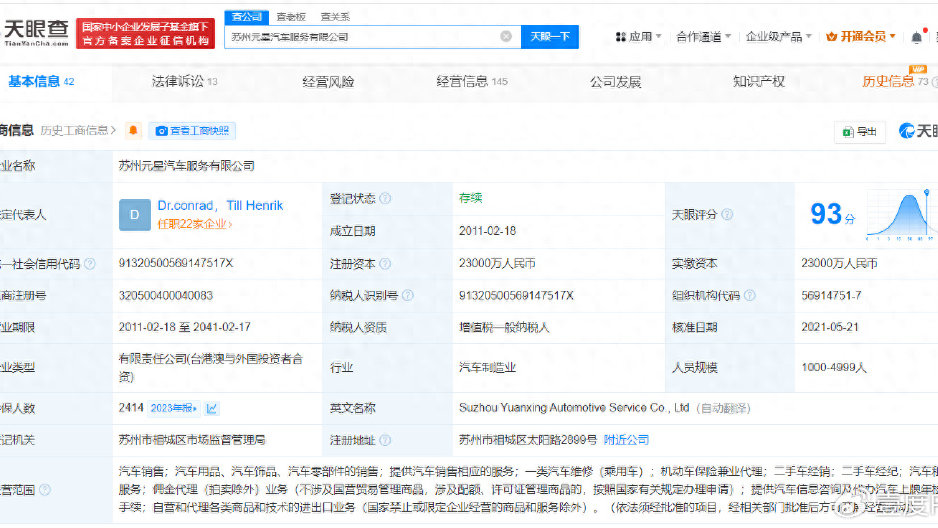Click the 导出 export button
938x528 pixels.
click(860, 132)
